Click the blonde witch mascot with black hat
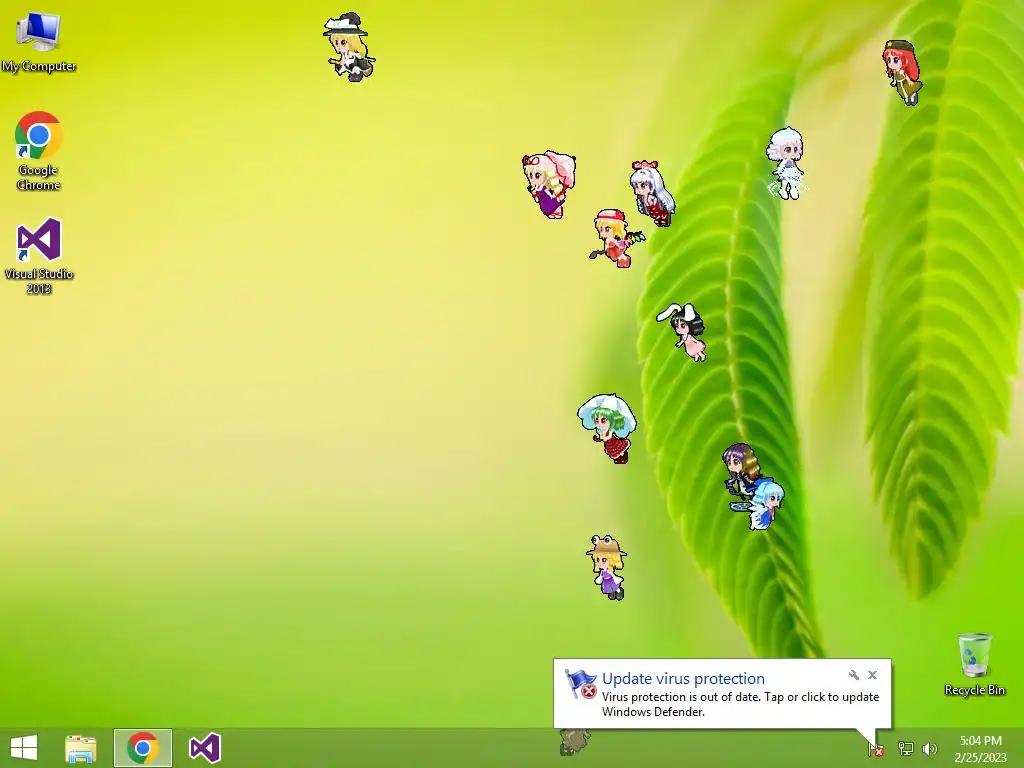 tap(349, 46)
